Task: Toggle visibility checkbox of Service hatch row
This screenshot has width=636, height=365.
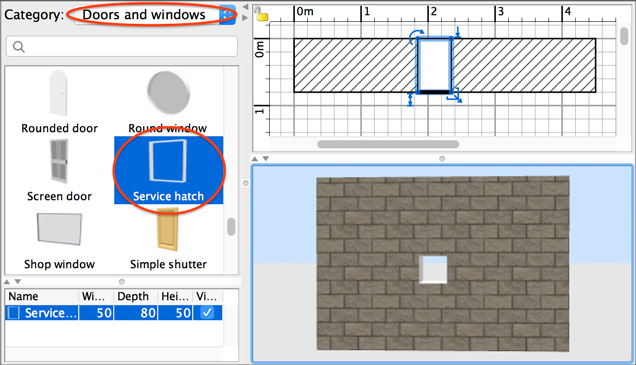Action: point(207,313)
